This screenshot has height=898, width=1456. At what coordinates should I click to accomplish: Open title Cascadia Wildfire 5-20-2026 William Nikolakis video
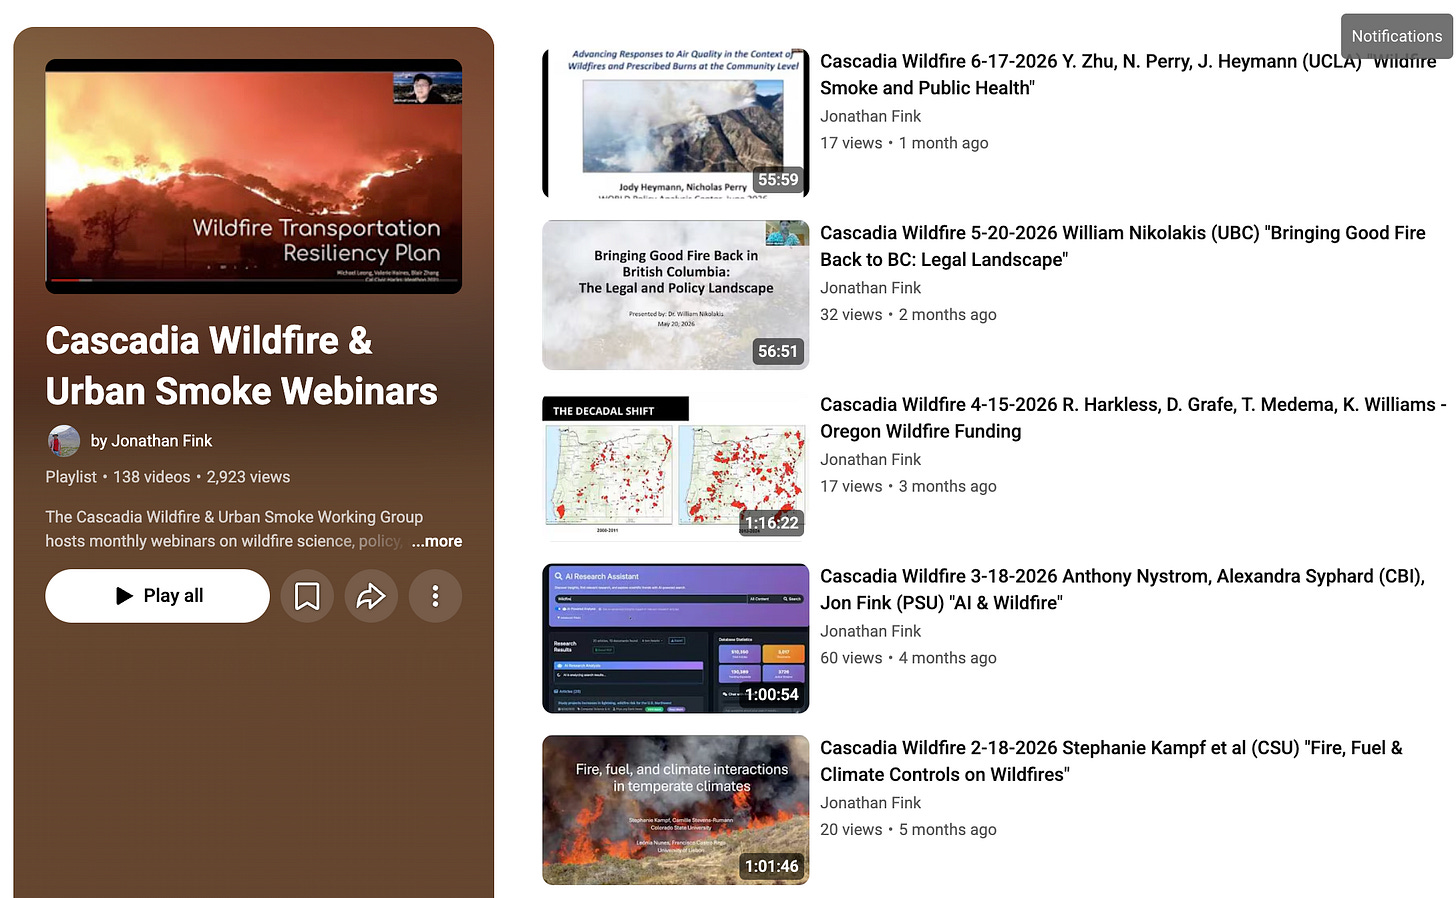(1123, 246)
